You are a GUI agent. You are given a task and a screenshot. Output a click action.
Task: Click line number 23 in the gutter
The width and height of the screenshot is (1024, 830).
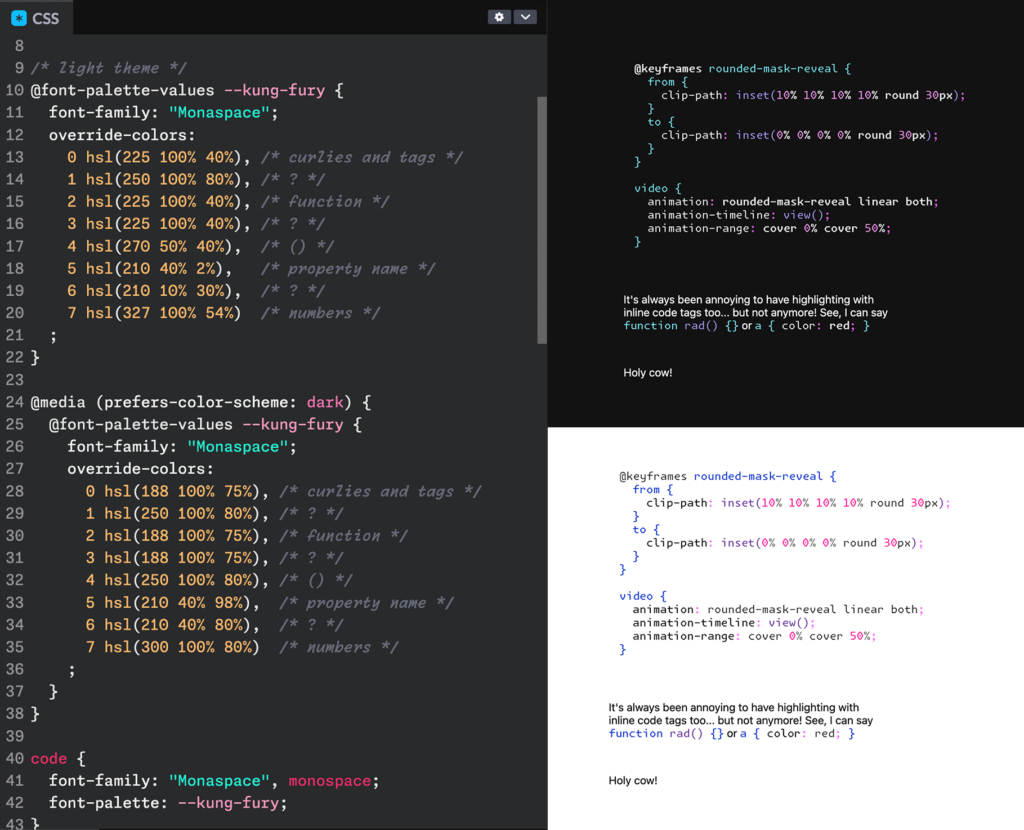(x=14, y=379)
